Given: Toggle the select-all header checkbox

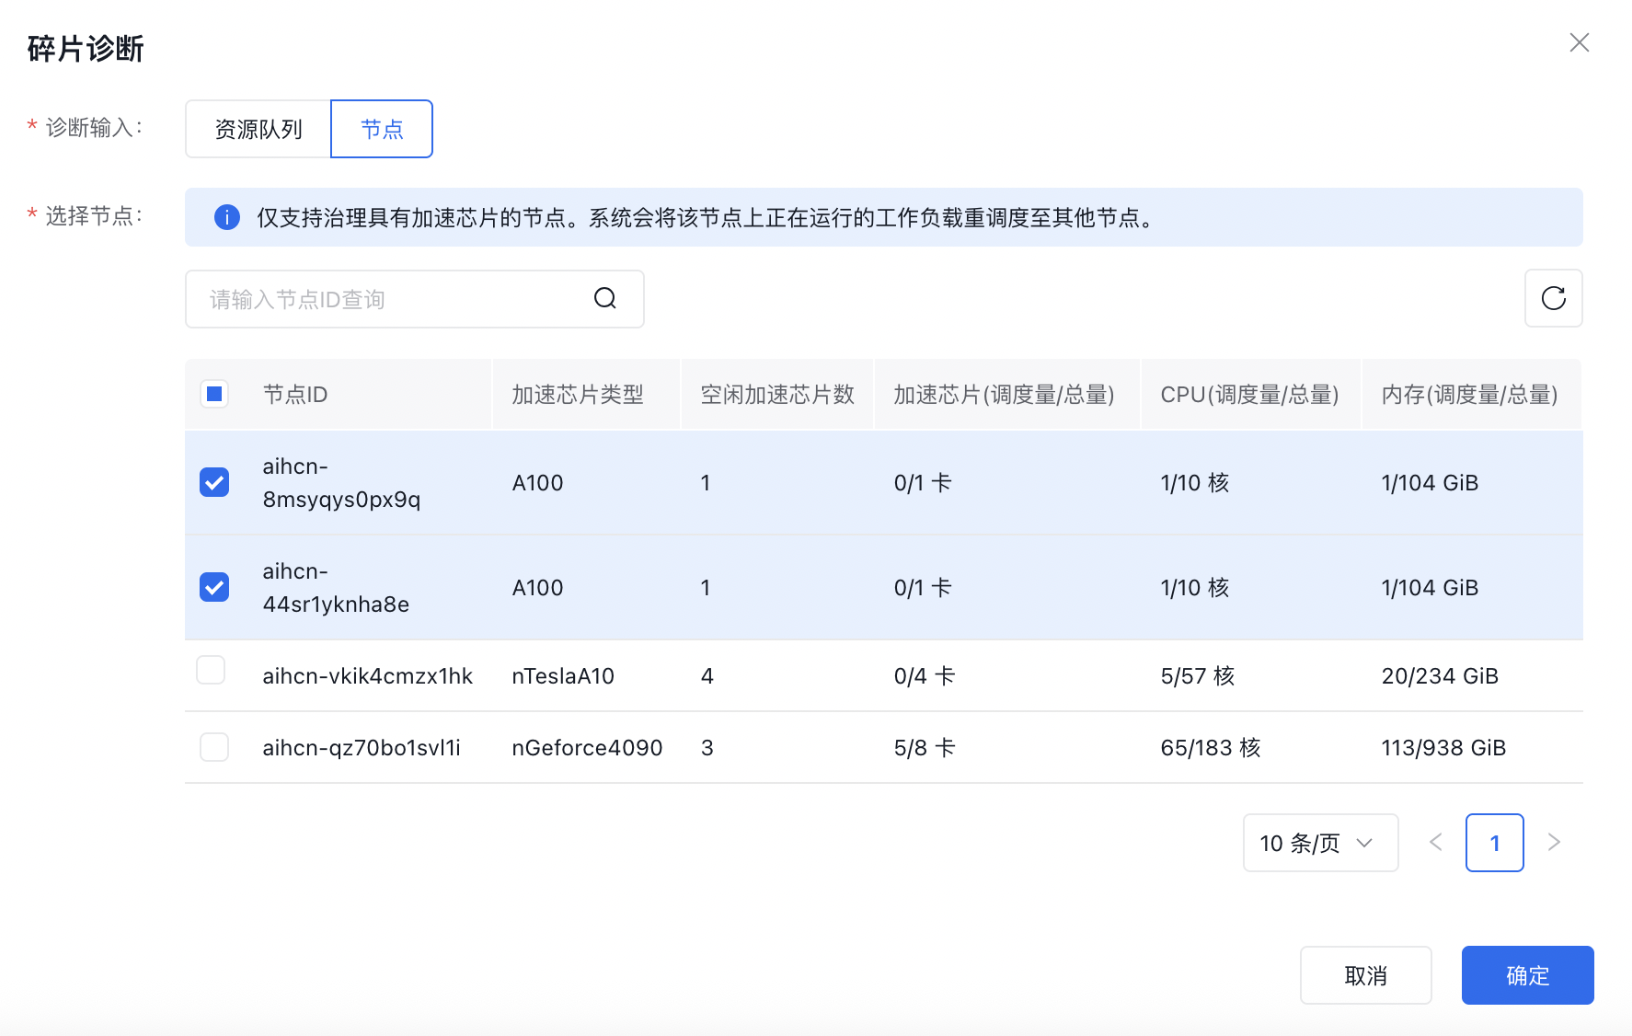Looking at the screenshot, I should 214,395.
